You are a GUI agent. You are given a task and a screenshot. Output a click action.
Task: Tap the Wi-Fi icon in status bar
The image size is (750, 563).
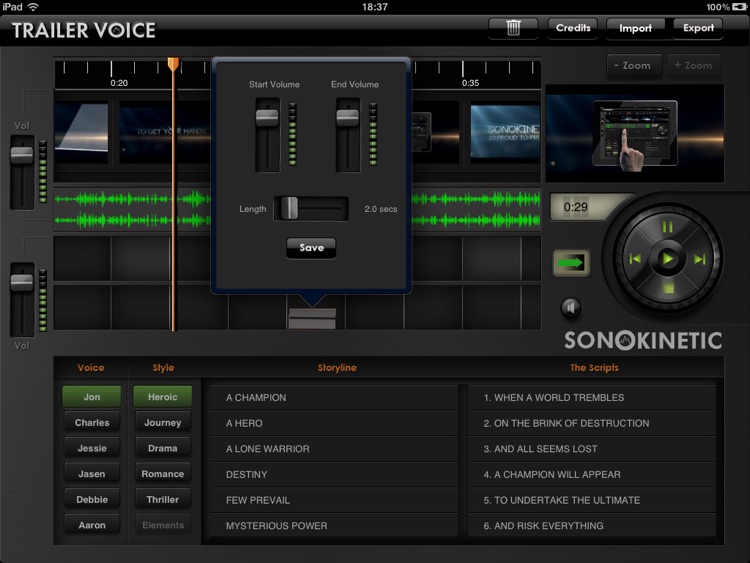tap(33, 7)
